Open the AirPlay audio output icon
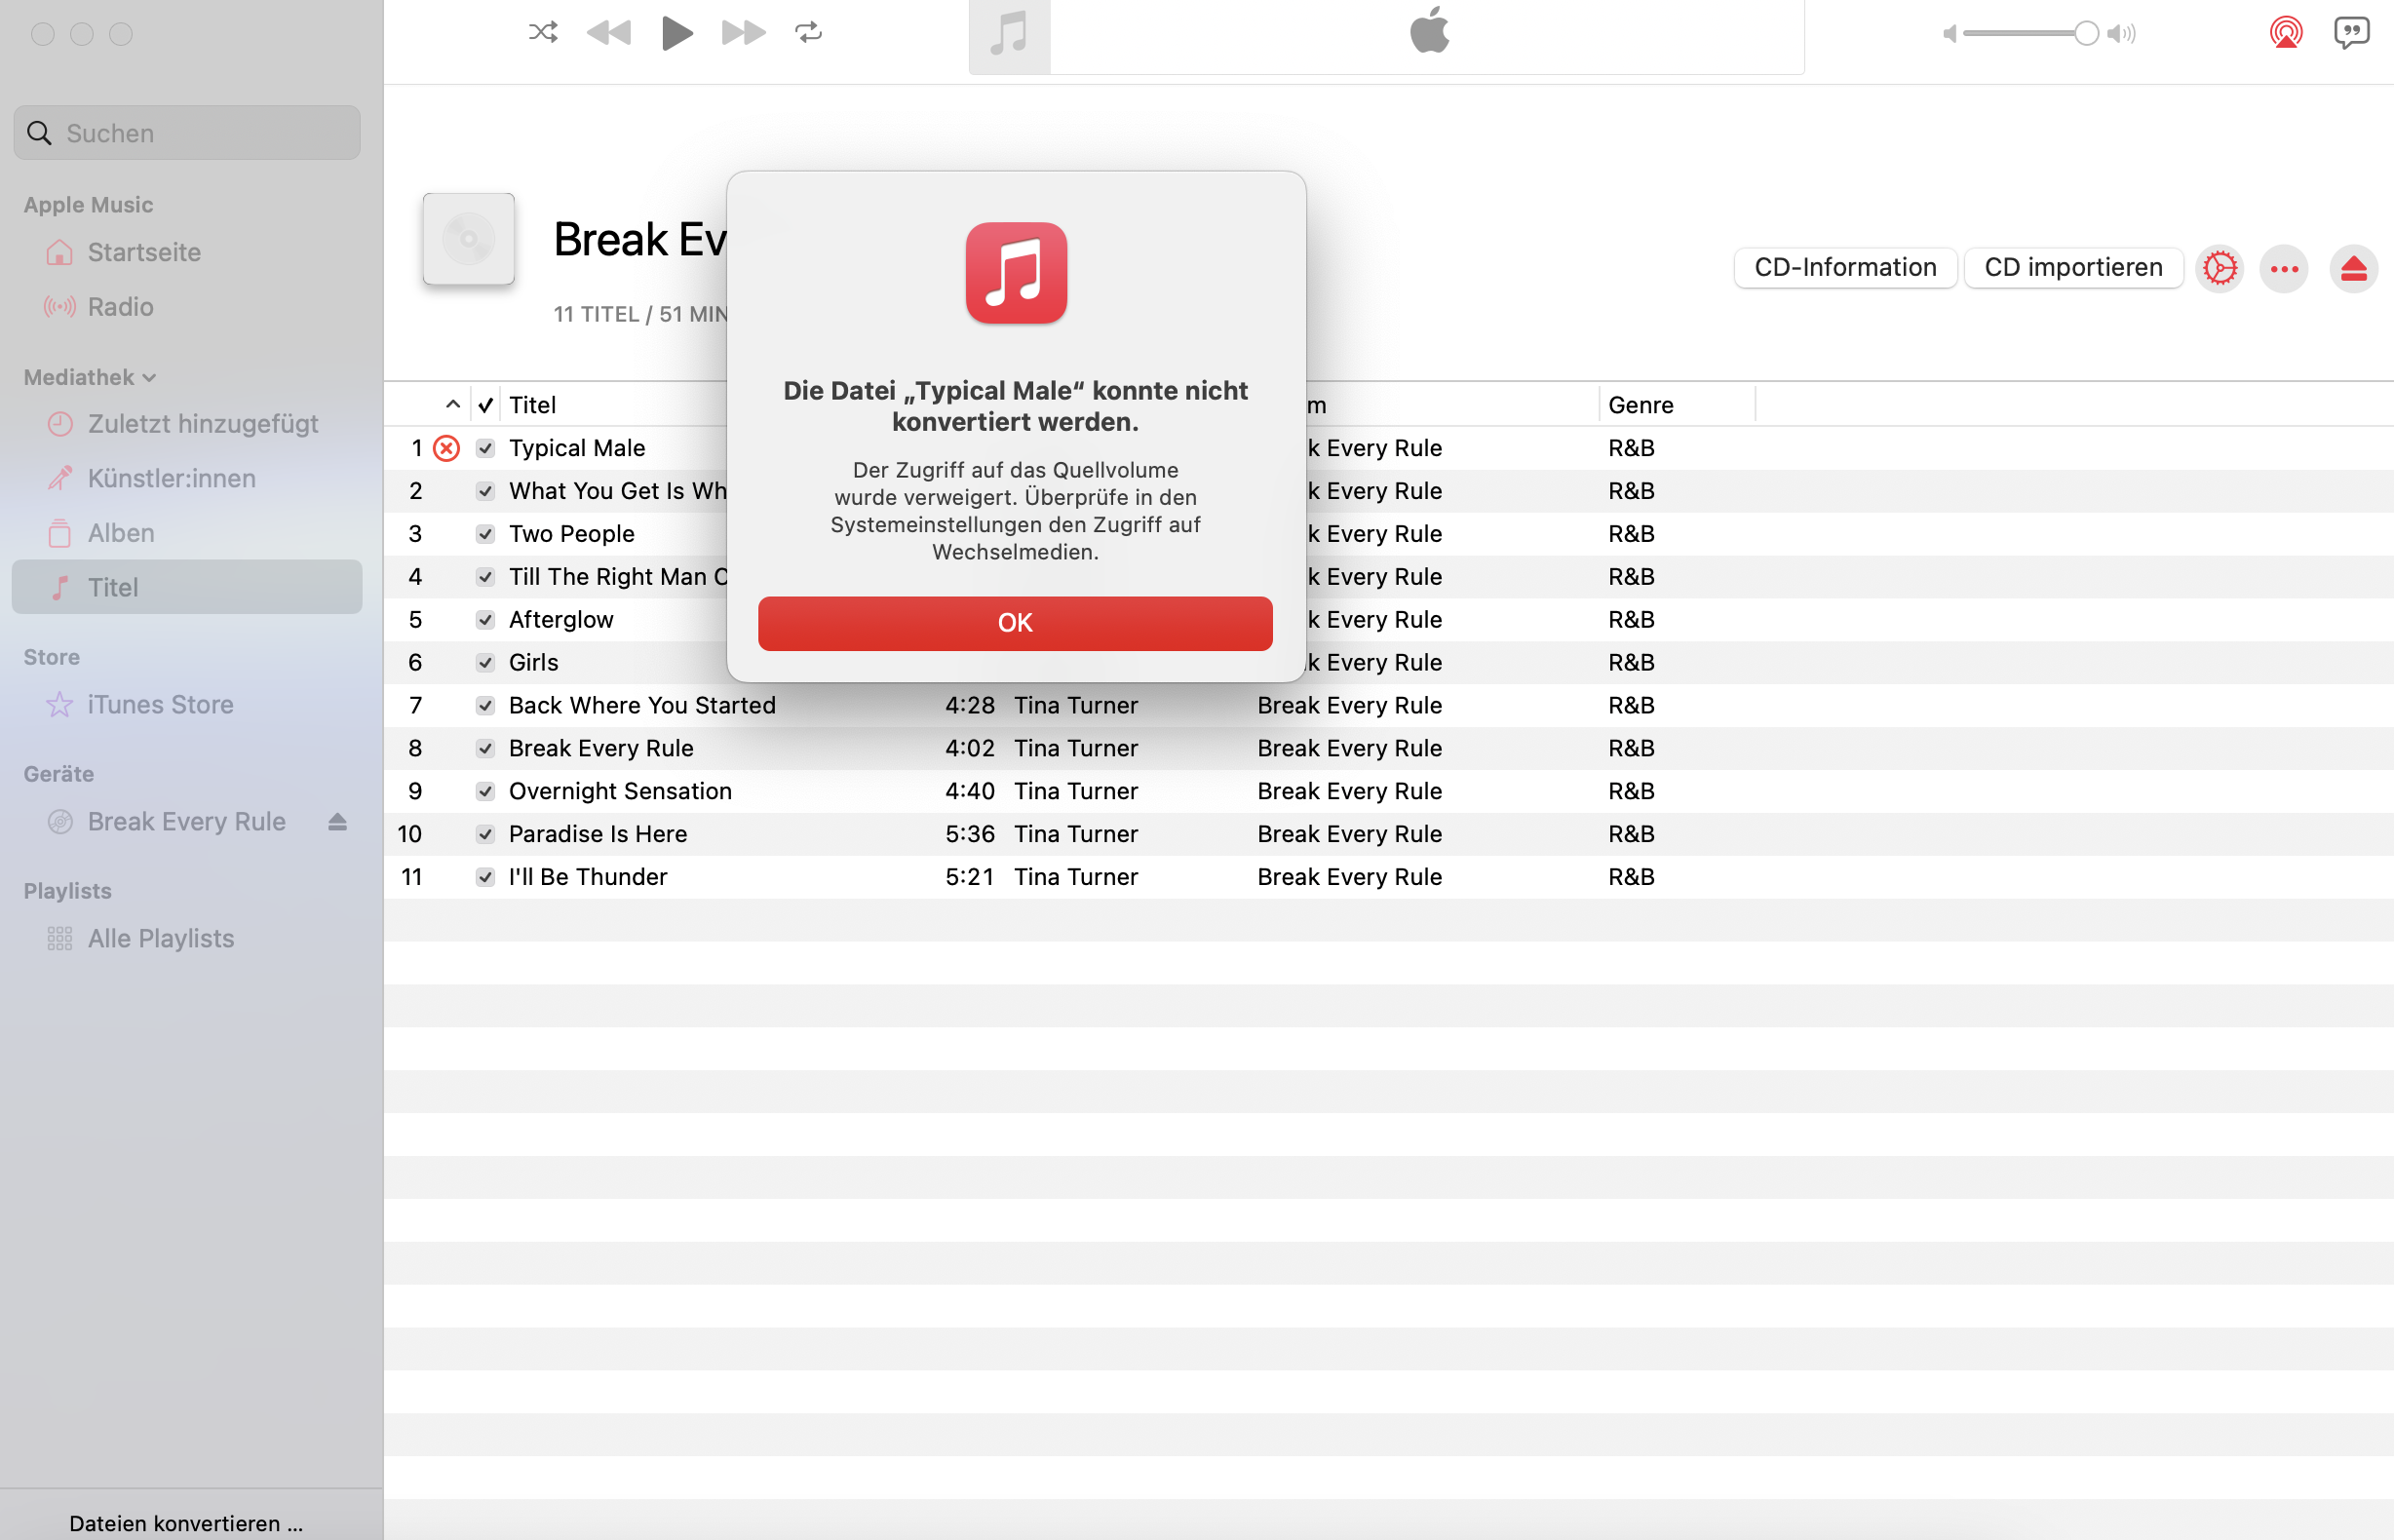 pos(2285,33)
